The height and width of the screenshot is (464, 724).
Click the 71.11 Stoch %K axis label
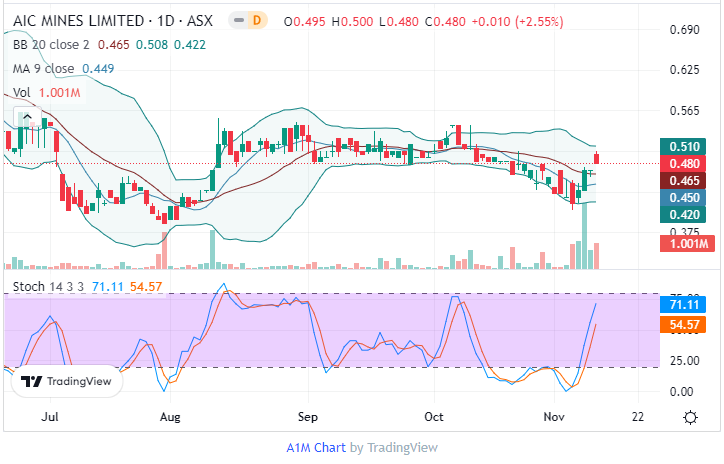click(683, 304)
